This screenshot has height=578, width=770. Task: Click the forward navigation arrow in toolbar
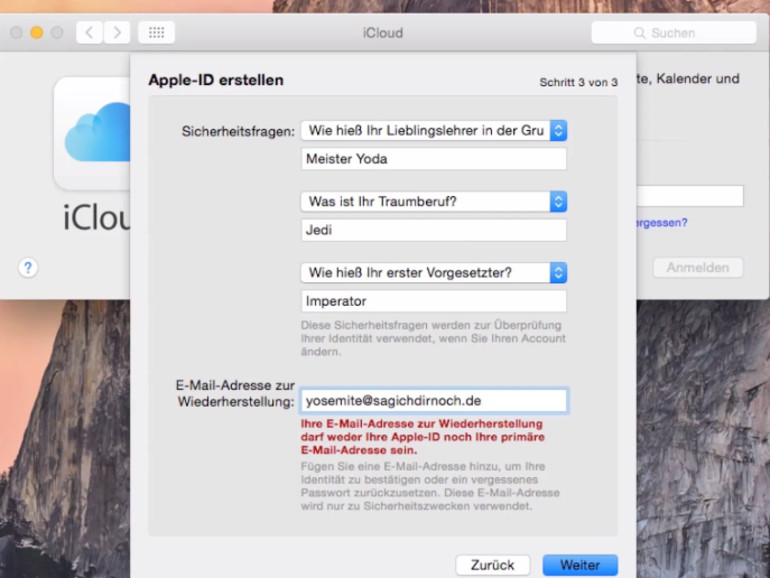tap(117, 33)
